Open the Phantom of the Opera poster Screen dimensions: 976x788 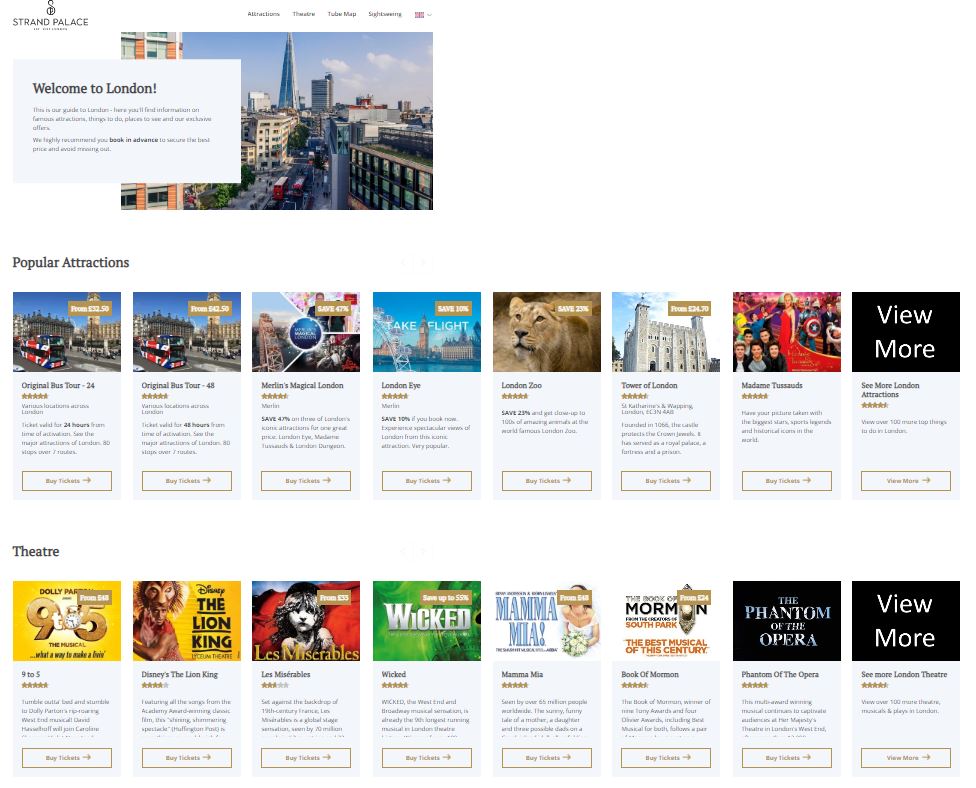(x=787, y=621)
